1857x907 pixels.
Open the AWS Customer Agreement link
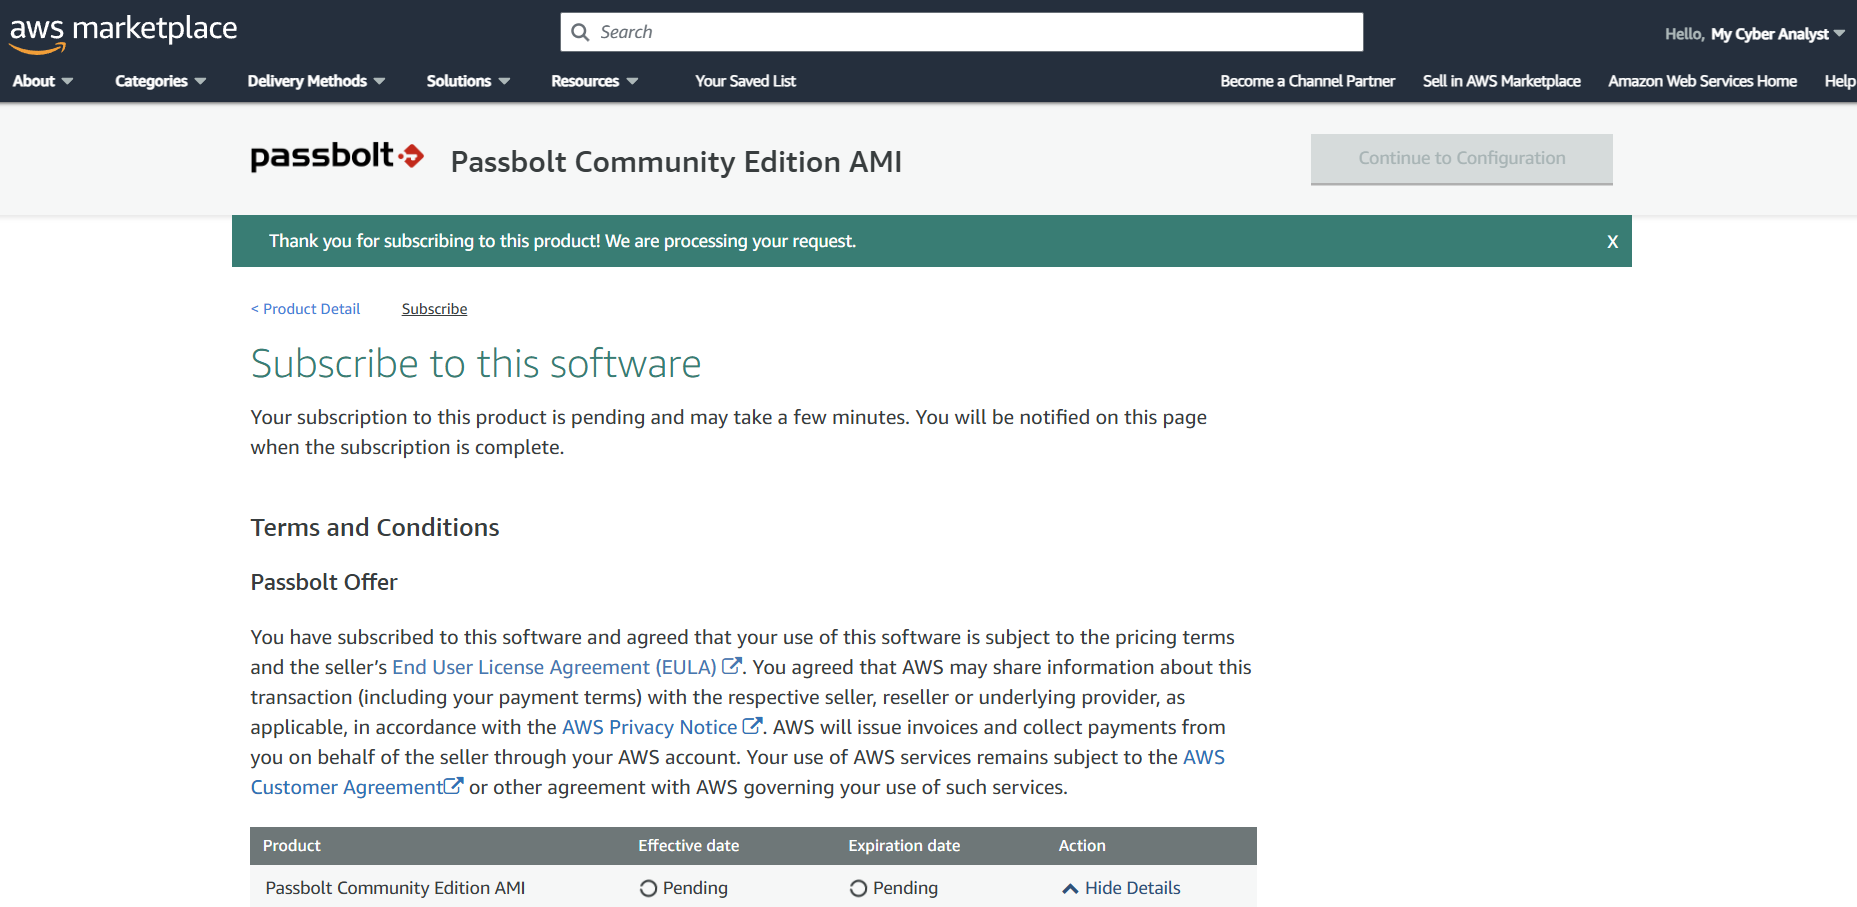tap(346, 787)
